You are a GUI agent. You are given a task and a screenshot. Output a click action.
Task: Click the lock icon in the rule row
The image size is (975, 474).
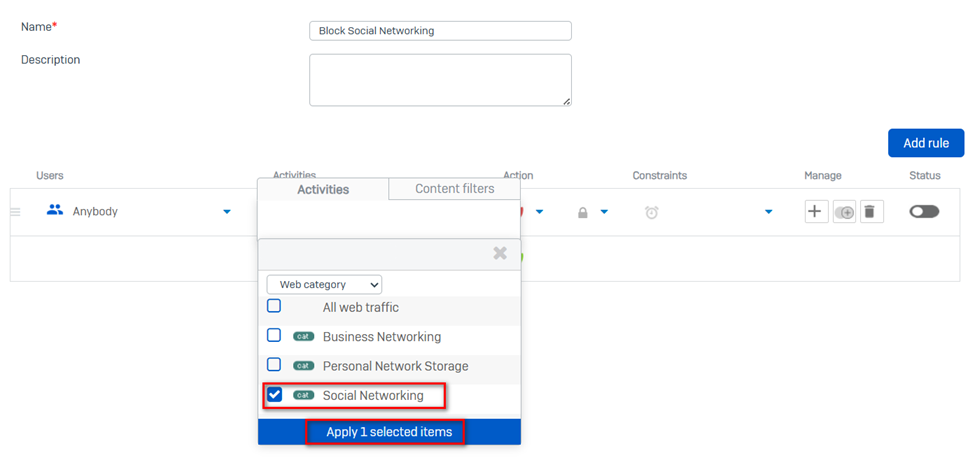tap(582, 213)
